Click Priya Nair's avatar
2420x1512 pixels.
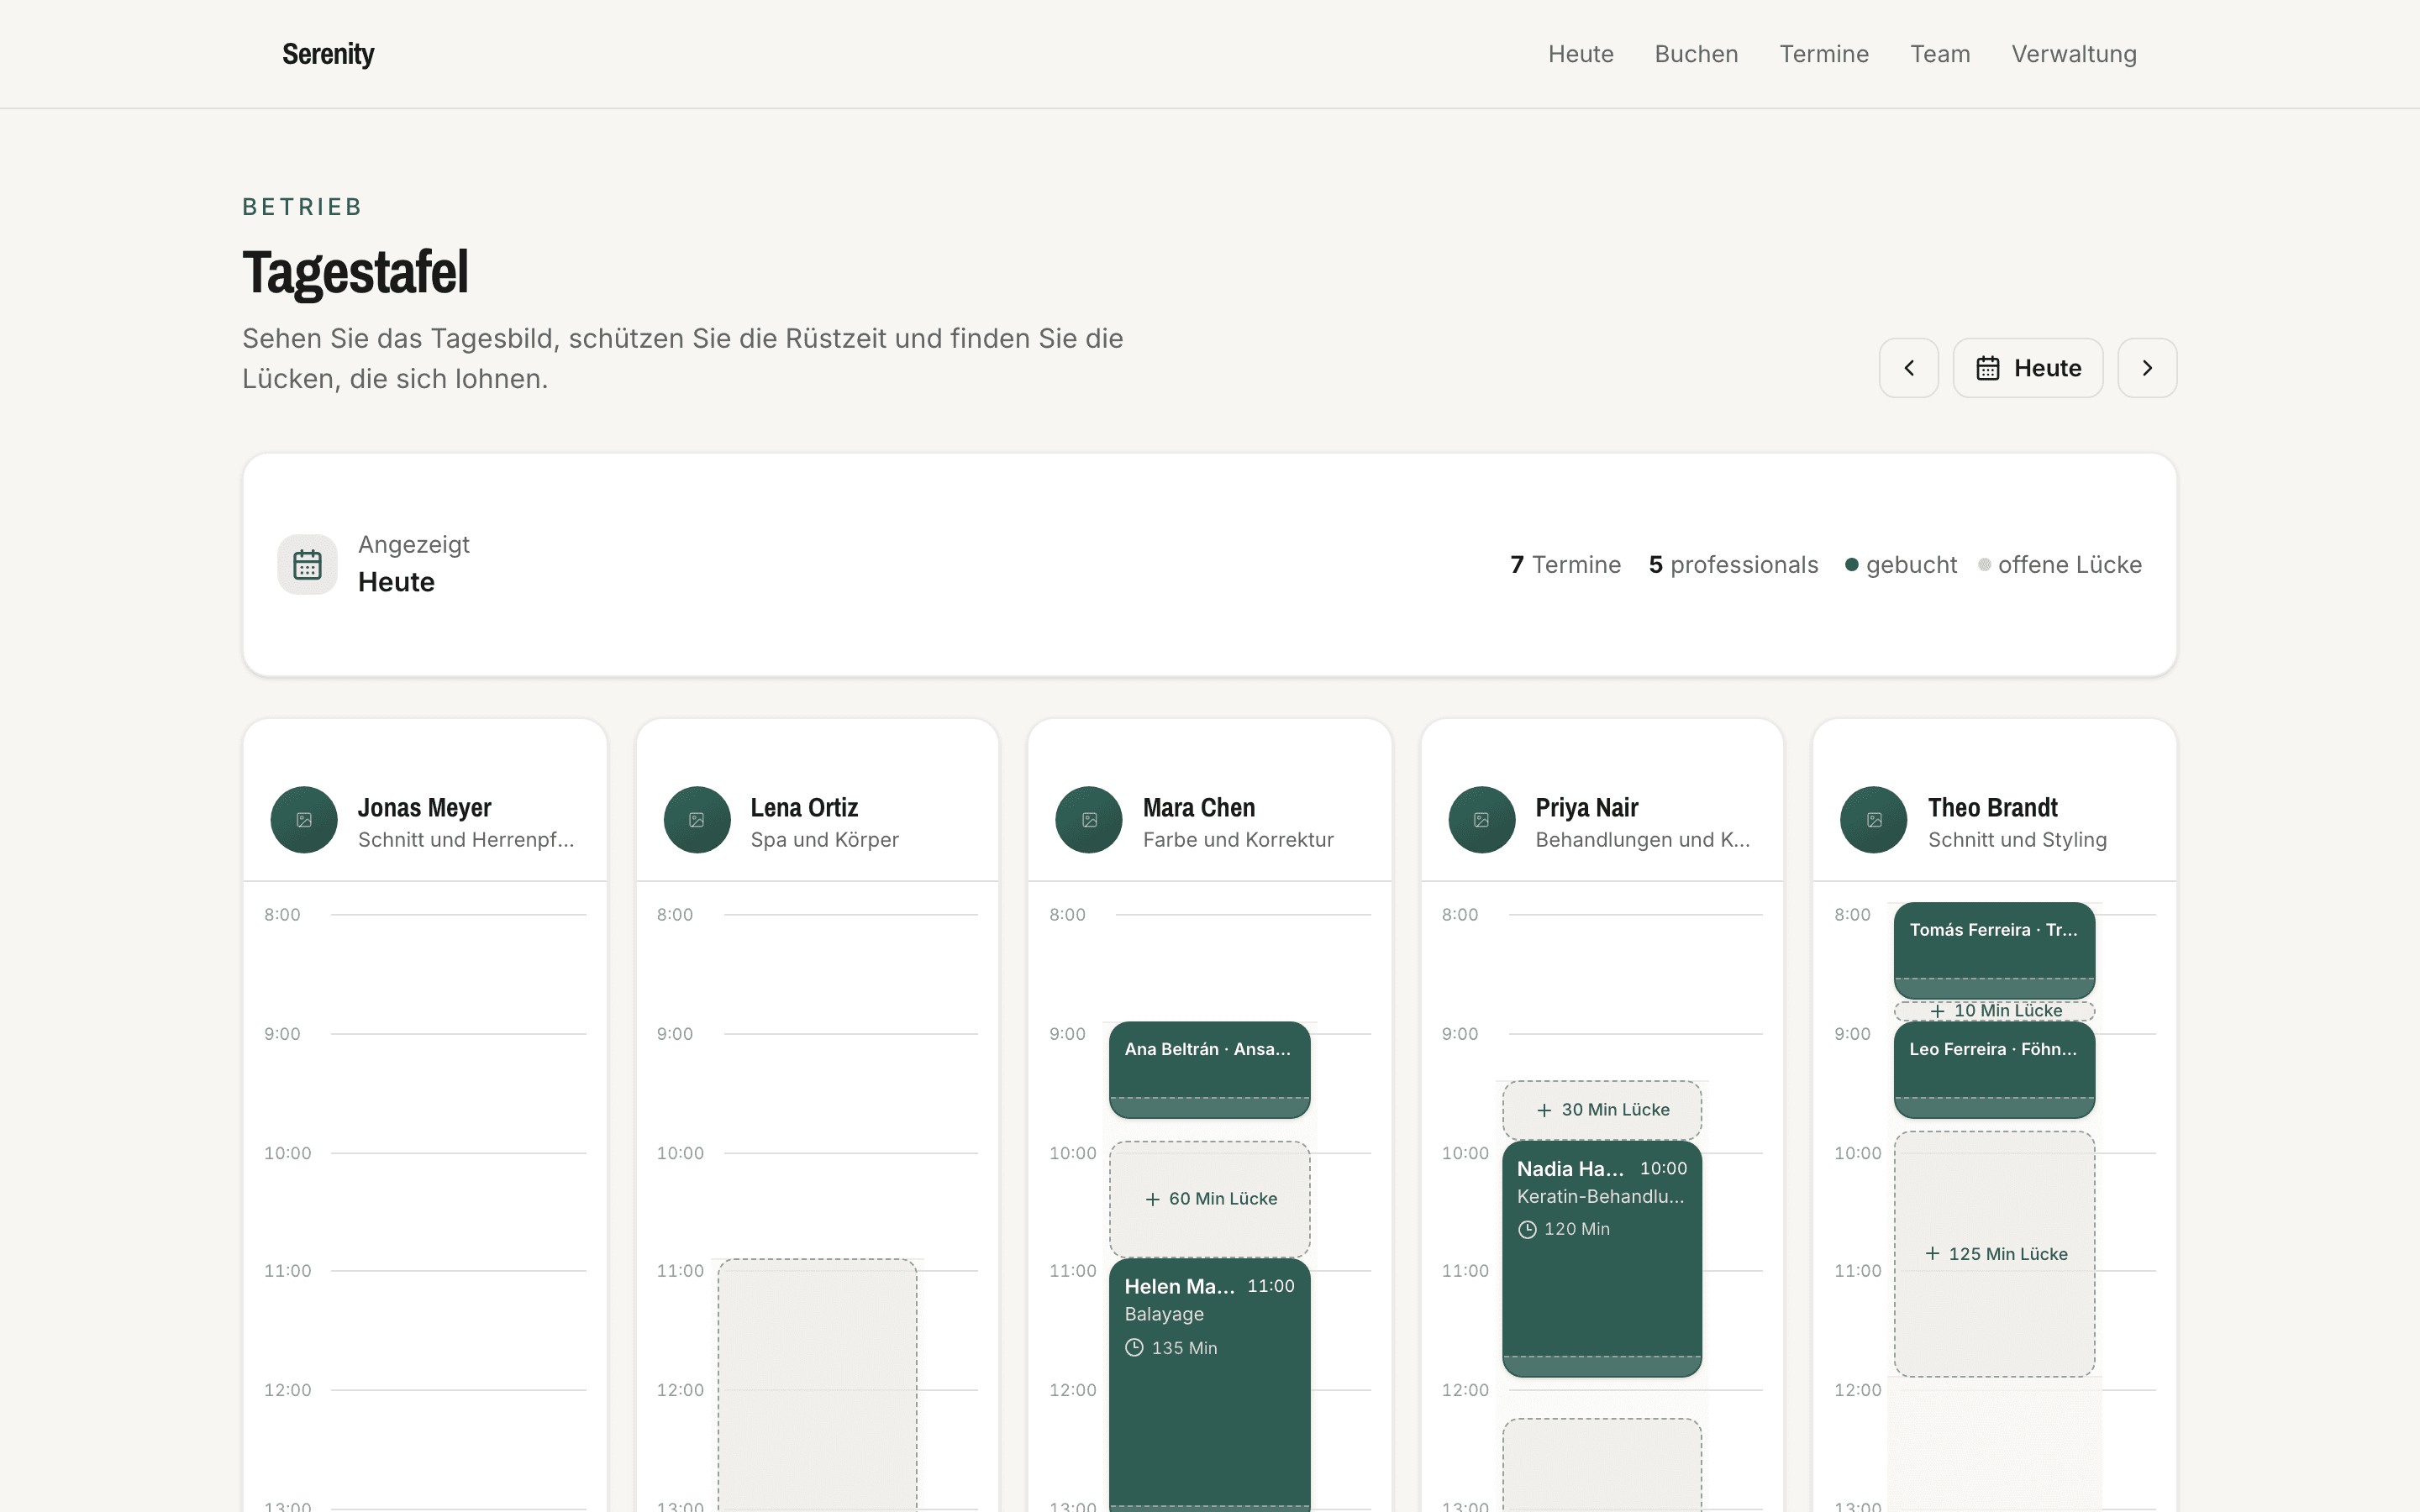click(x=1482, y=820)
